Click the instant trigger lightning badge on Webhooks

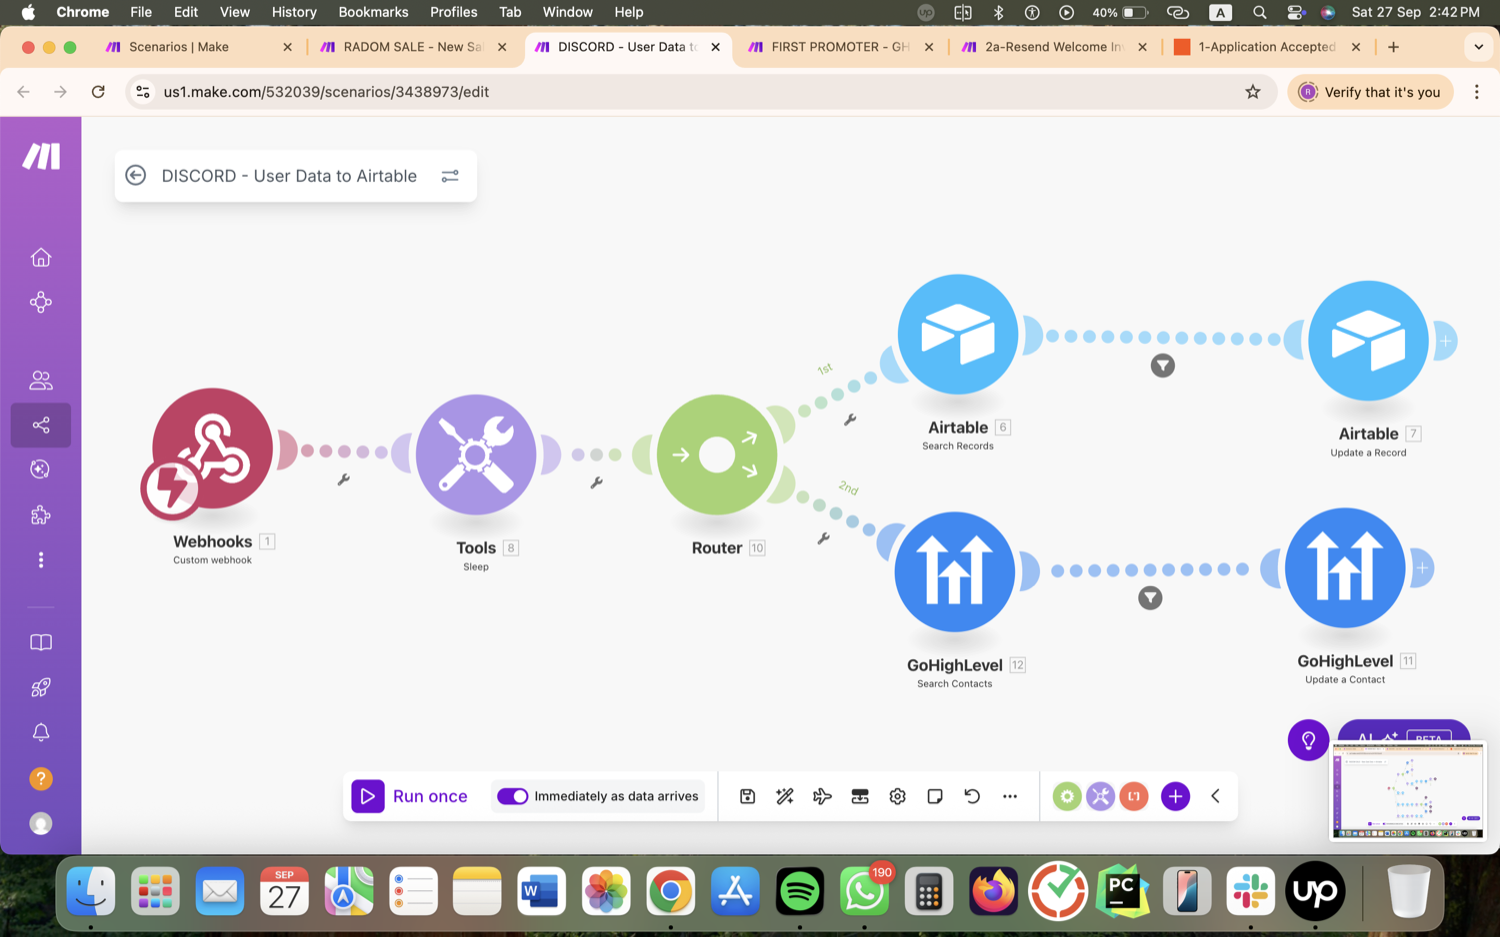coord(171,489)
